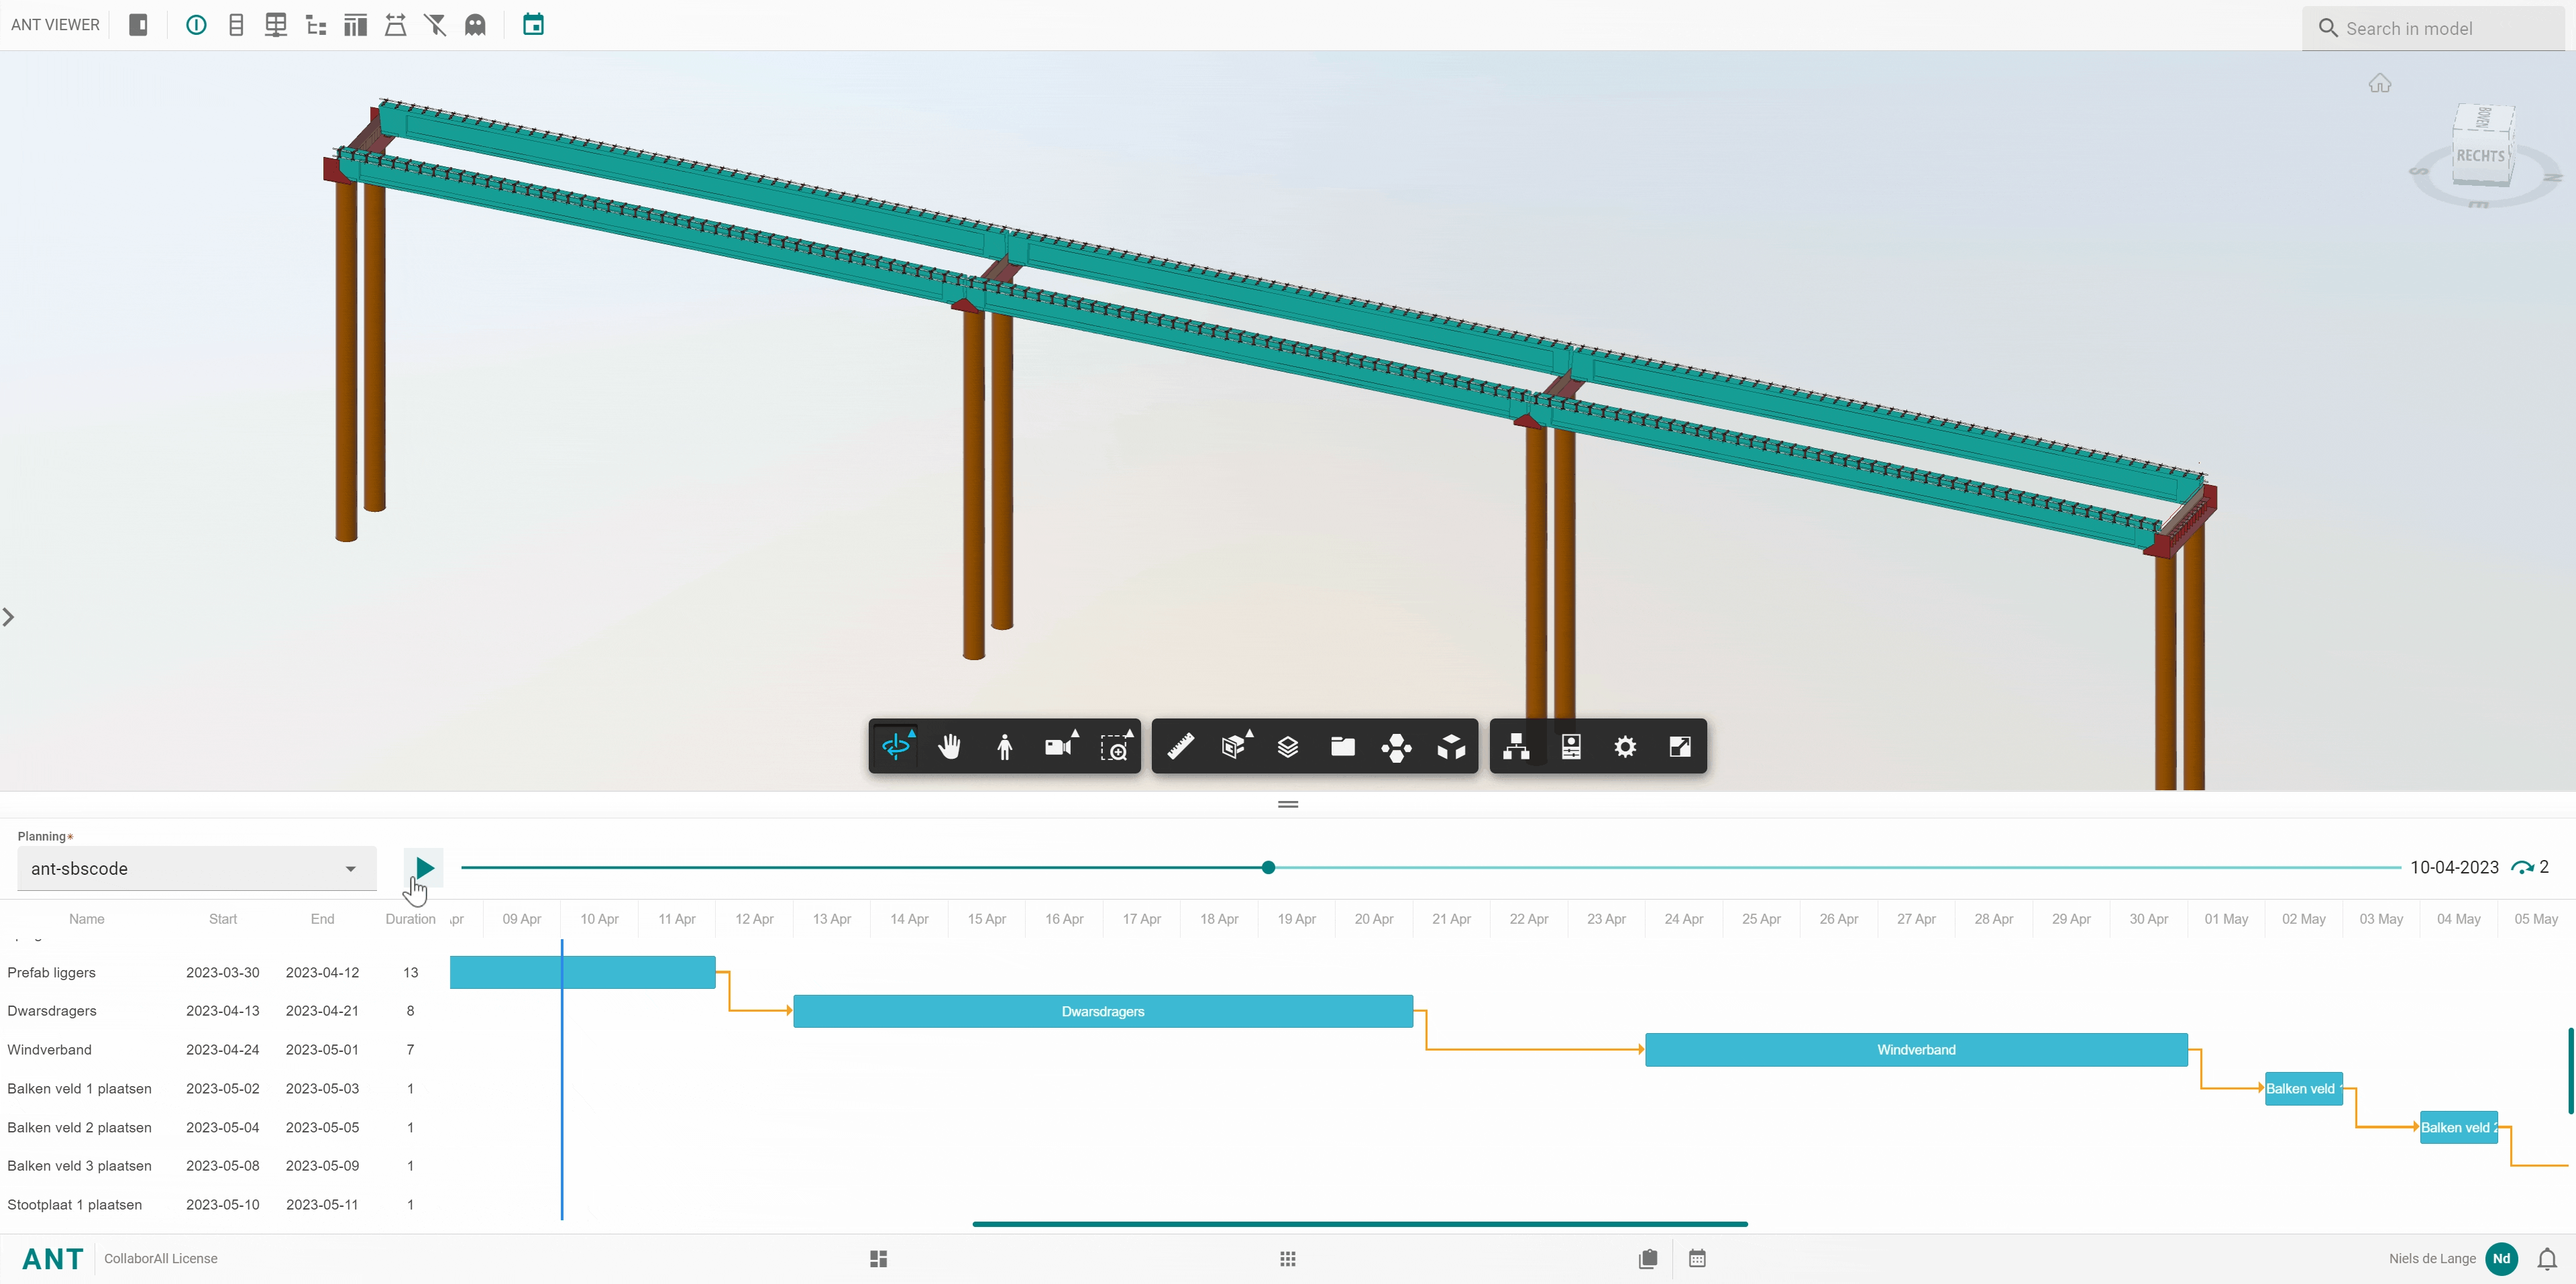Click the Duration column header
This screenshot has height=1284, width=2576.
[410, 919]
